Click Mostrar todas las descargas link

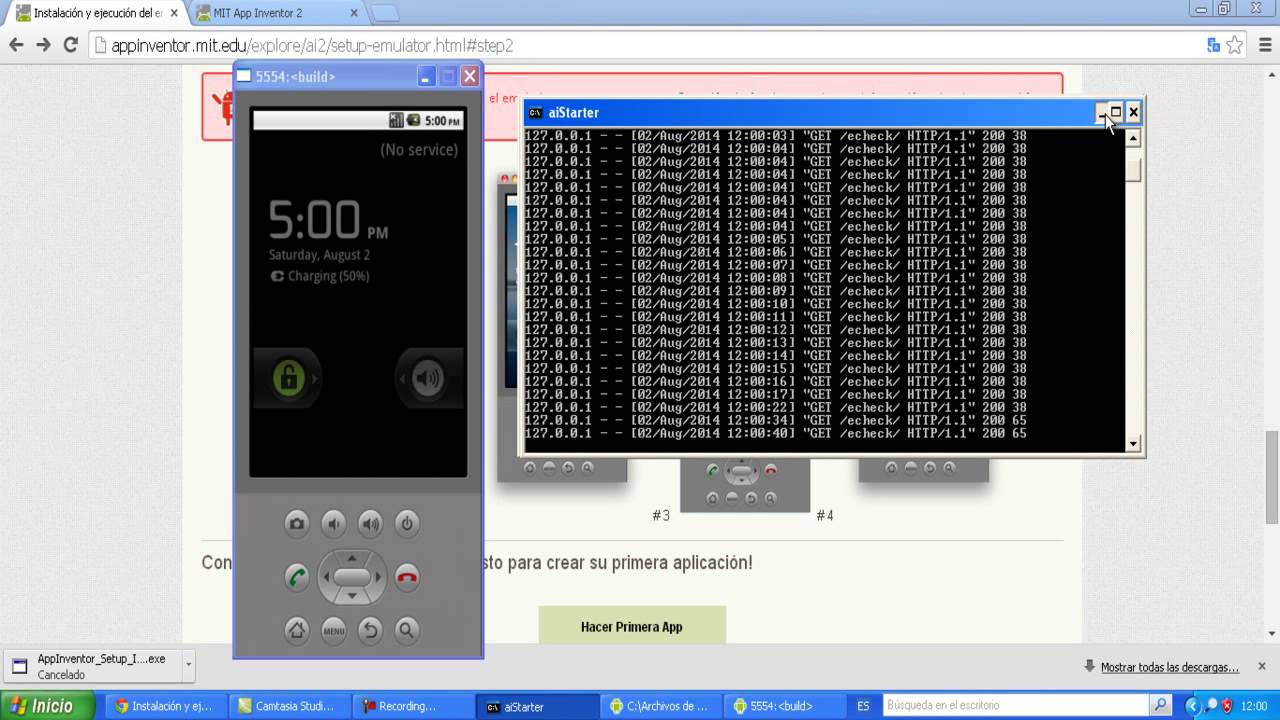click(1169, 667)
